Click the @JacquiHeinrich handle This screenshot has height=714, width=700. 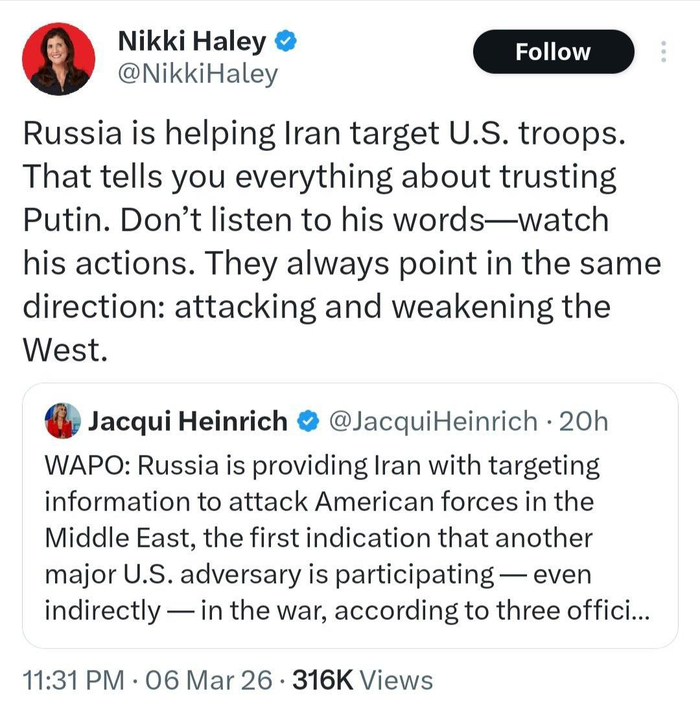coord(432,422)
